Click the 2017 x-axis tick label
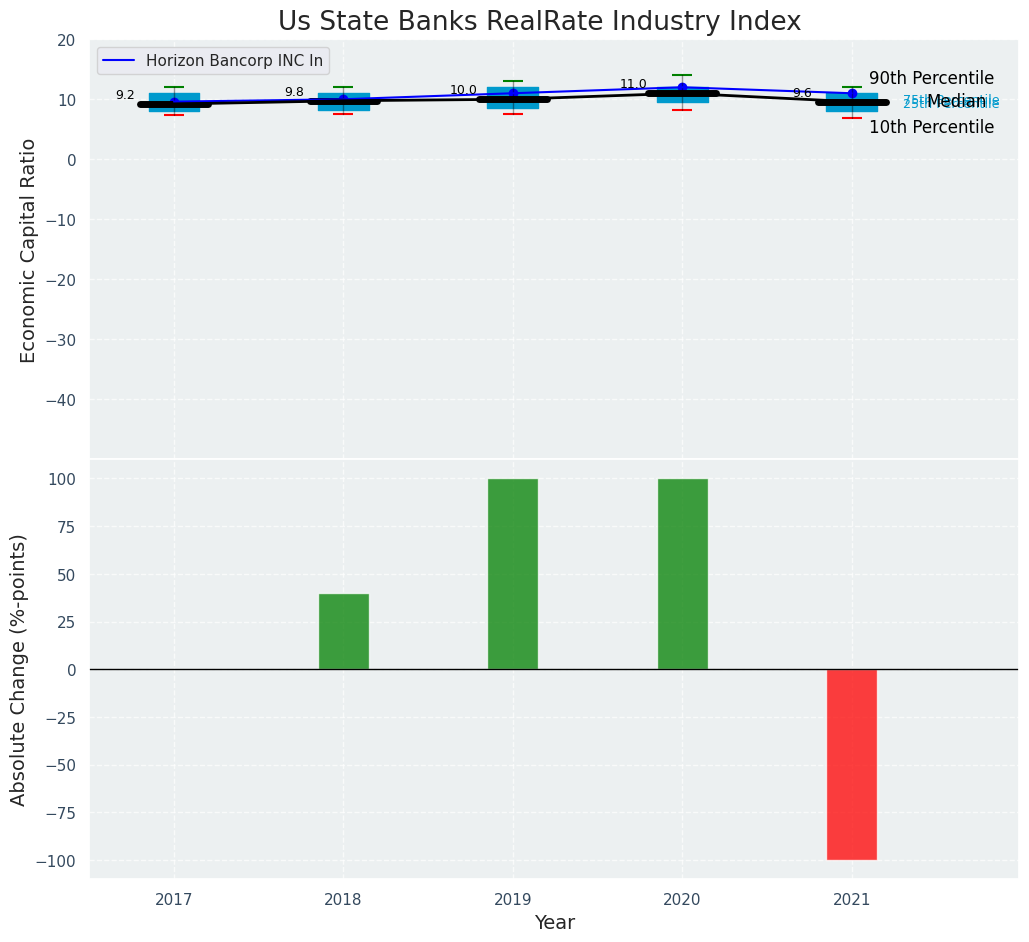The height and width of the screenshot is (942, 1029). coord(174,899)
